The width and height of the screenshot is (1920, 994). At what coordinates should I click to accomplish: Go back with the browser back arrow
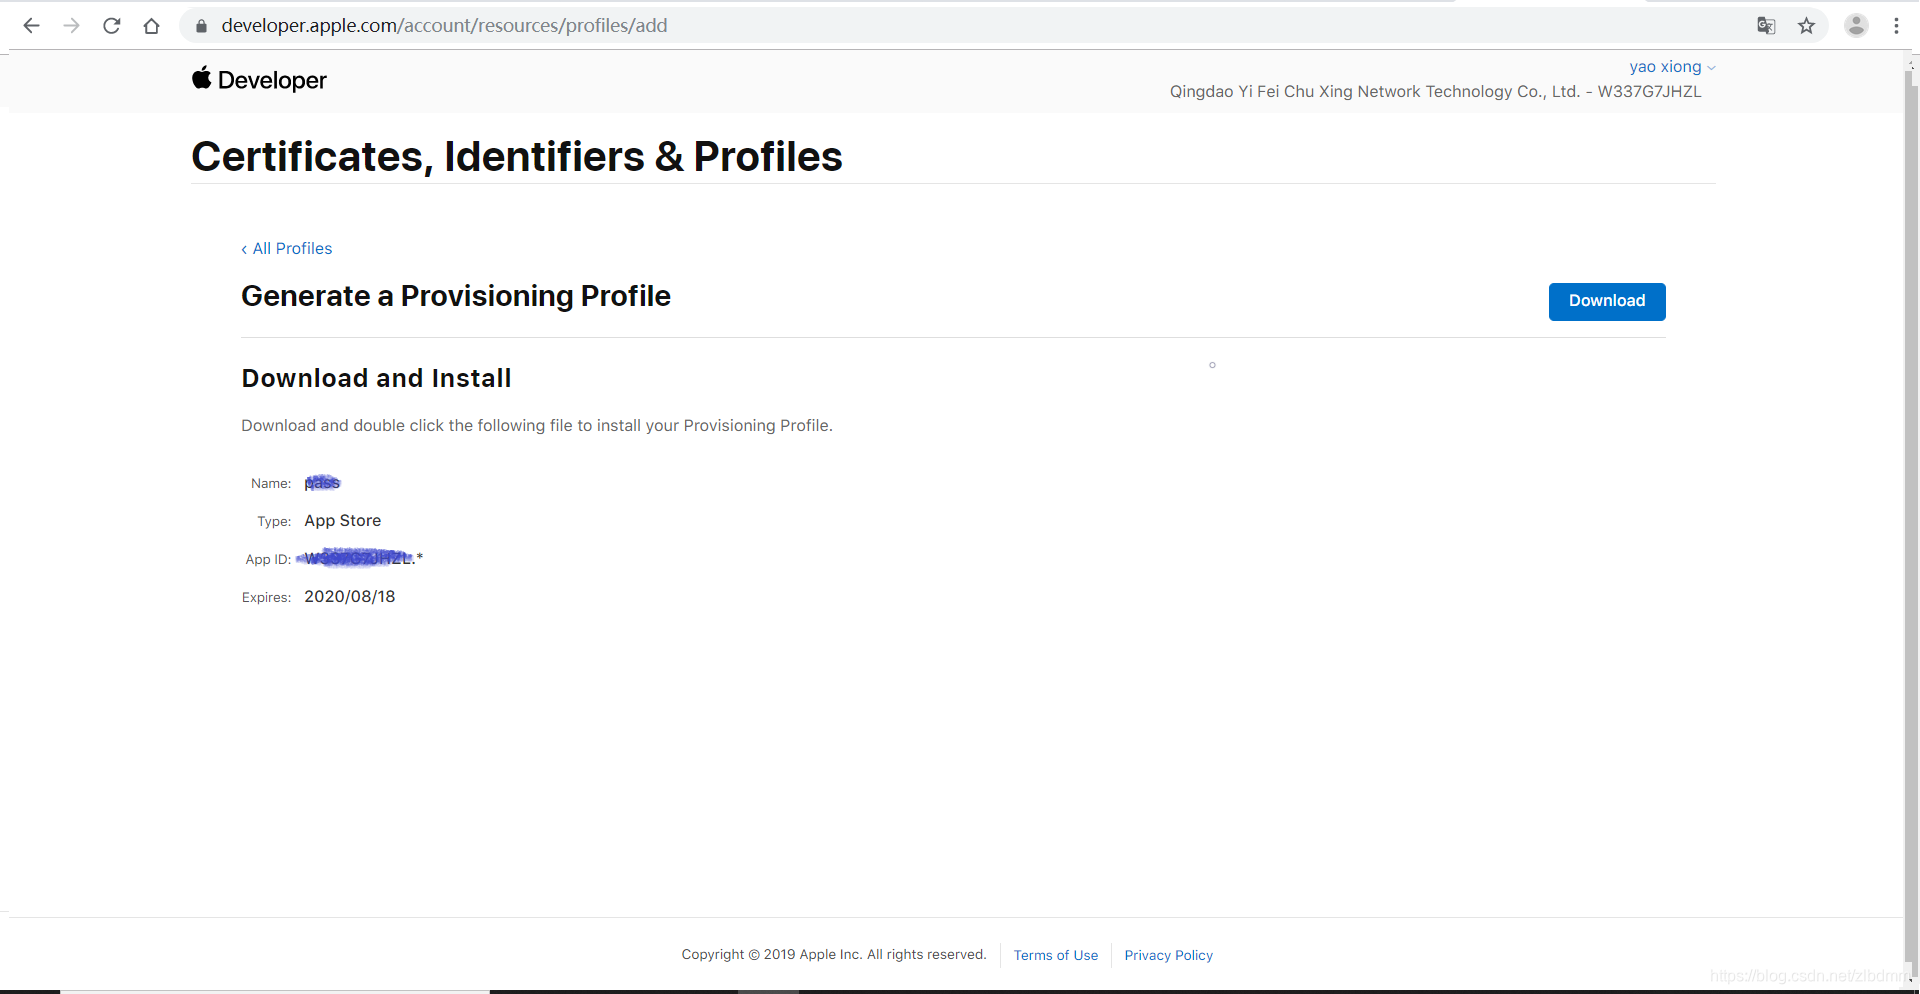point(31,26)
